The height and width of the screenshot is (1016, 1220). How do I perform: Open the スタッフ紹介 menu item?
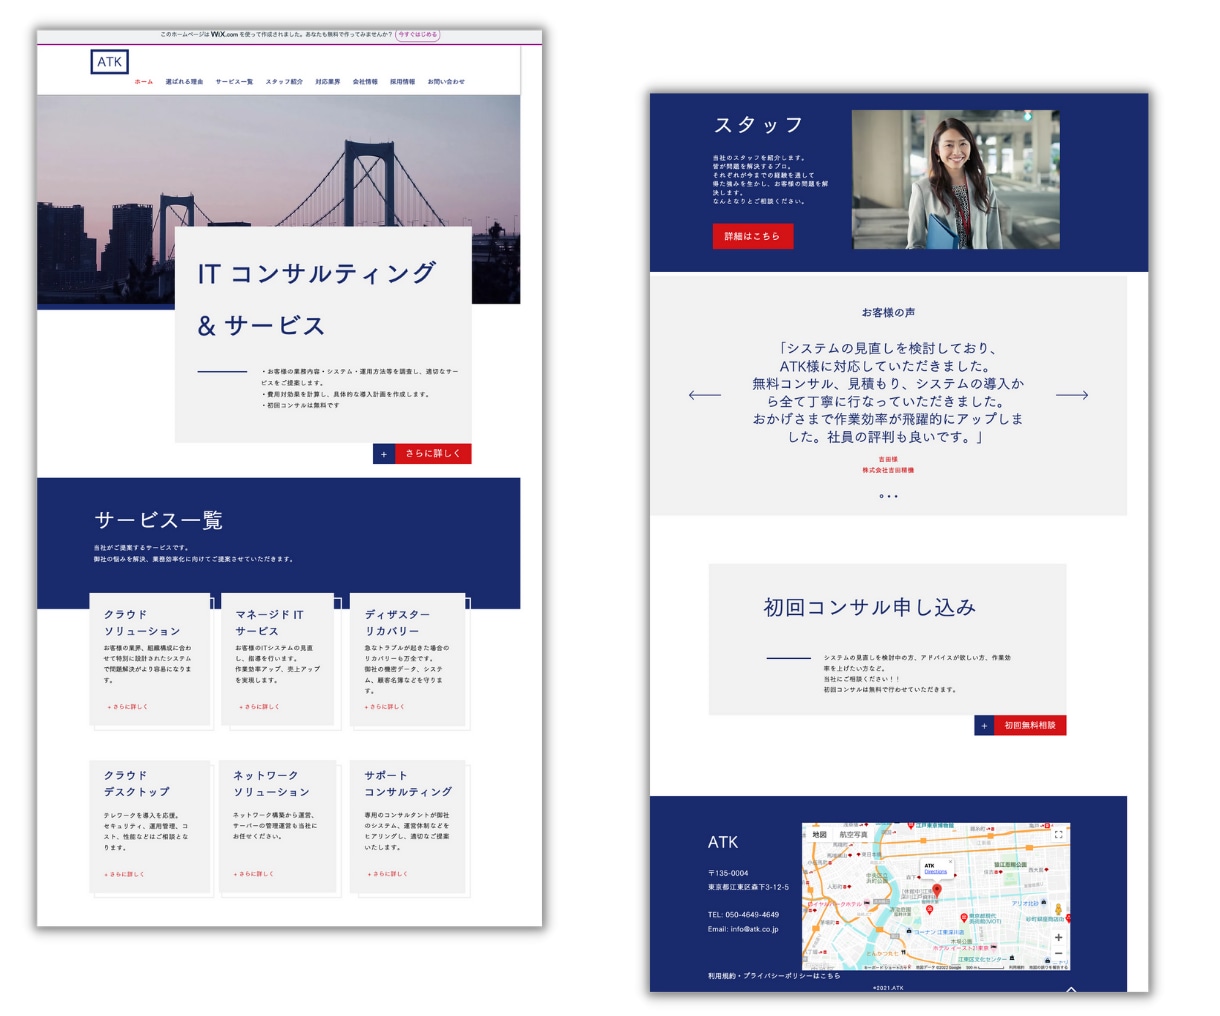click(x=284, y=82)
